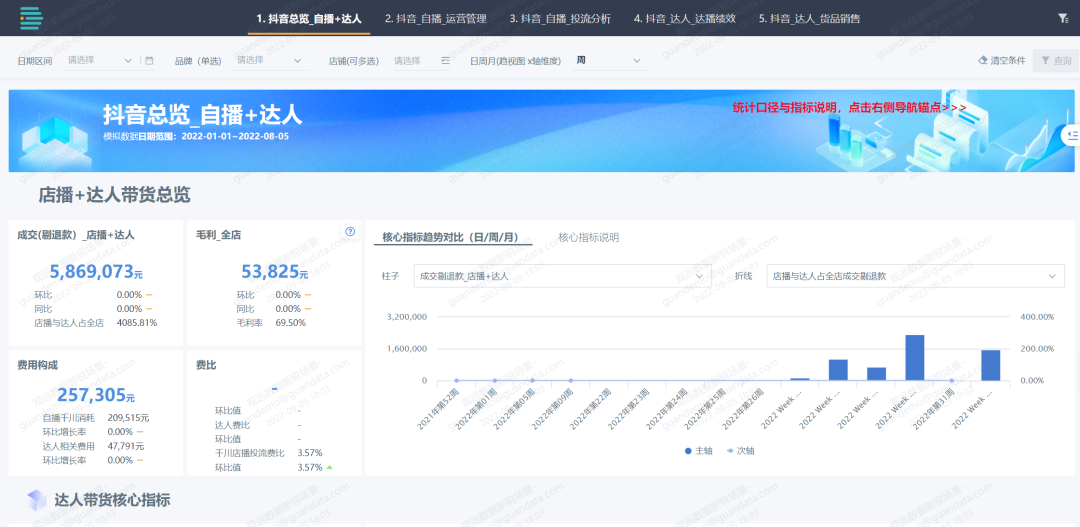Click the help question mark on 毛利_全店
Screen dimensions: 1080x527
pos(350,231)
